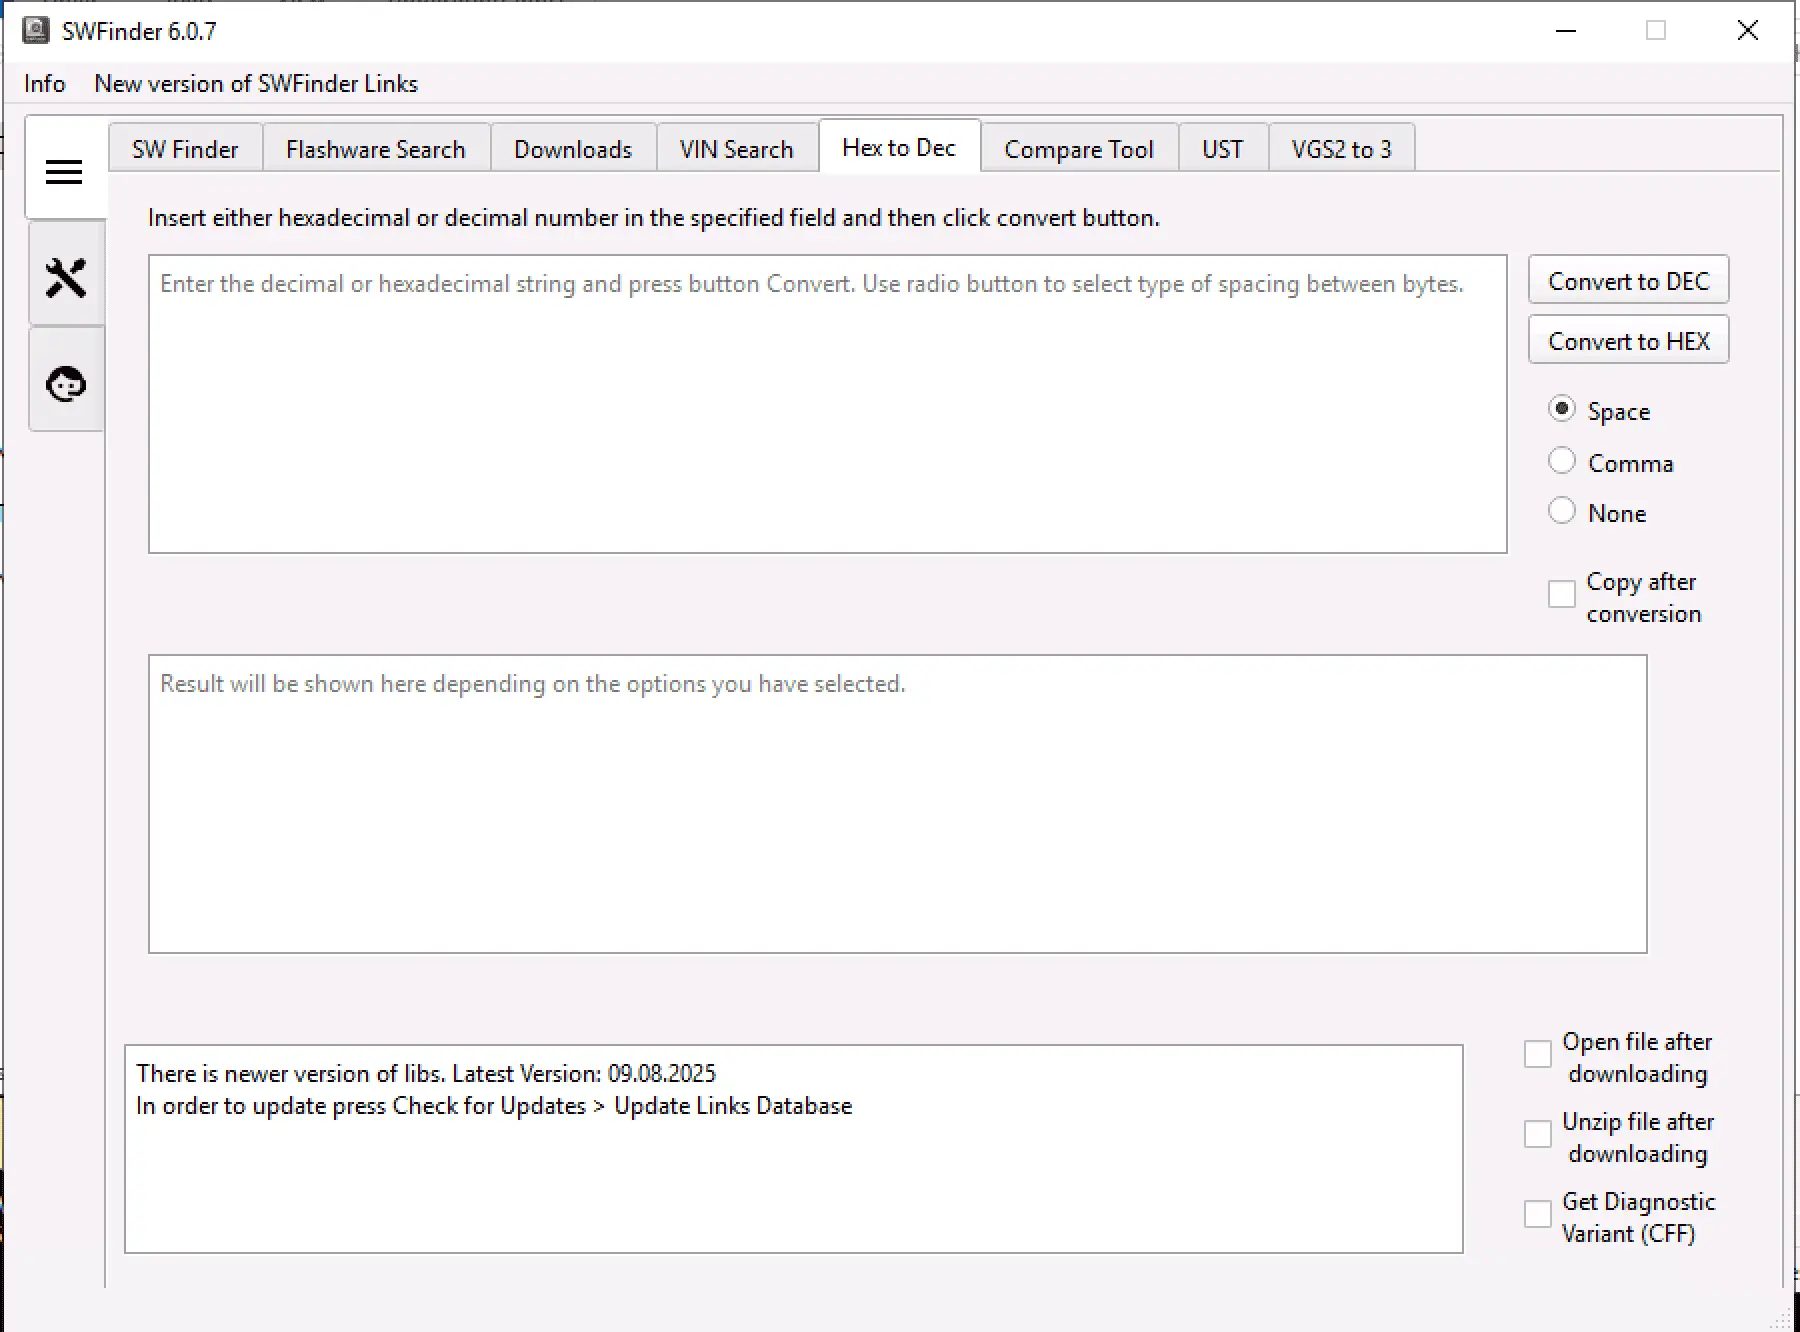This screenshot has width=1800, height=1332.
Task: Click the 'Update Links Database' instruction line
Action: coord(494,1106)
